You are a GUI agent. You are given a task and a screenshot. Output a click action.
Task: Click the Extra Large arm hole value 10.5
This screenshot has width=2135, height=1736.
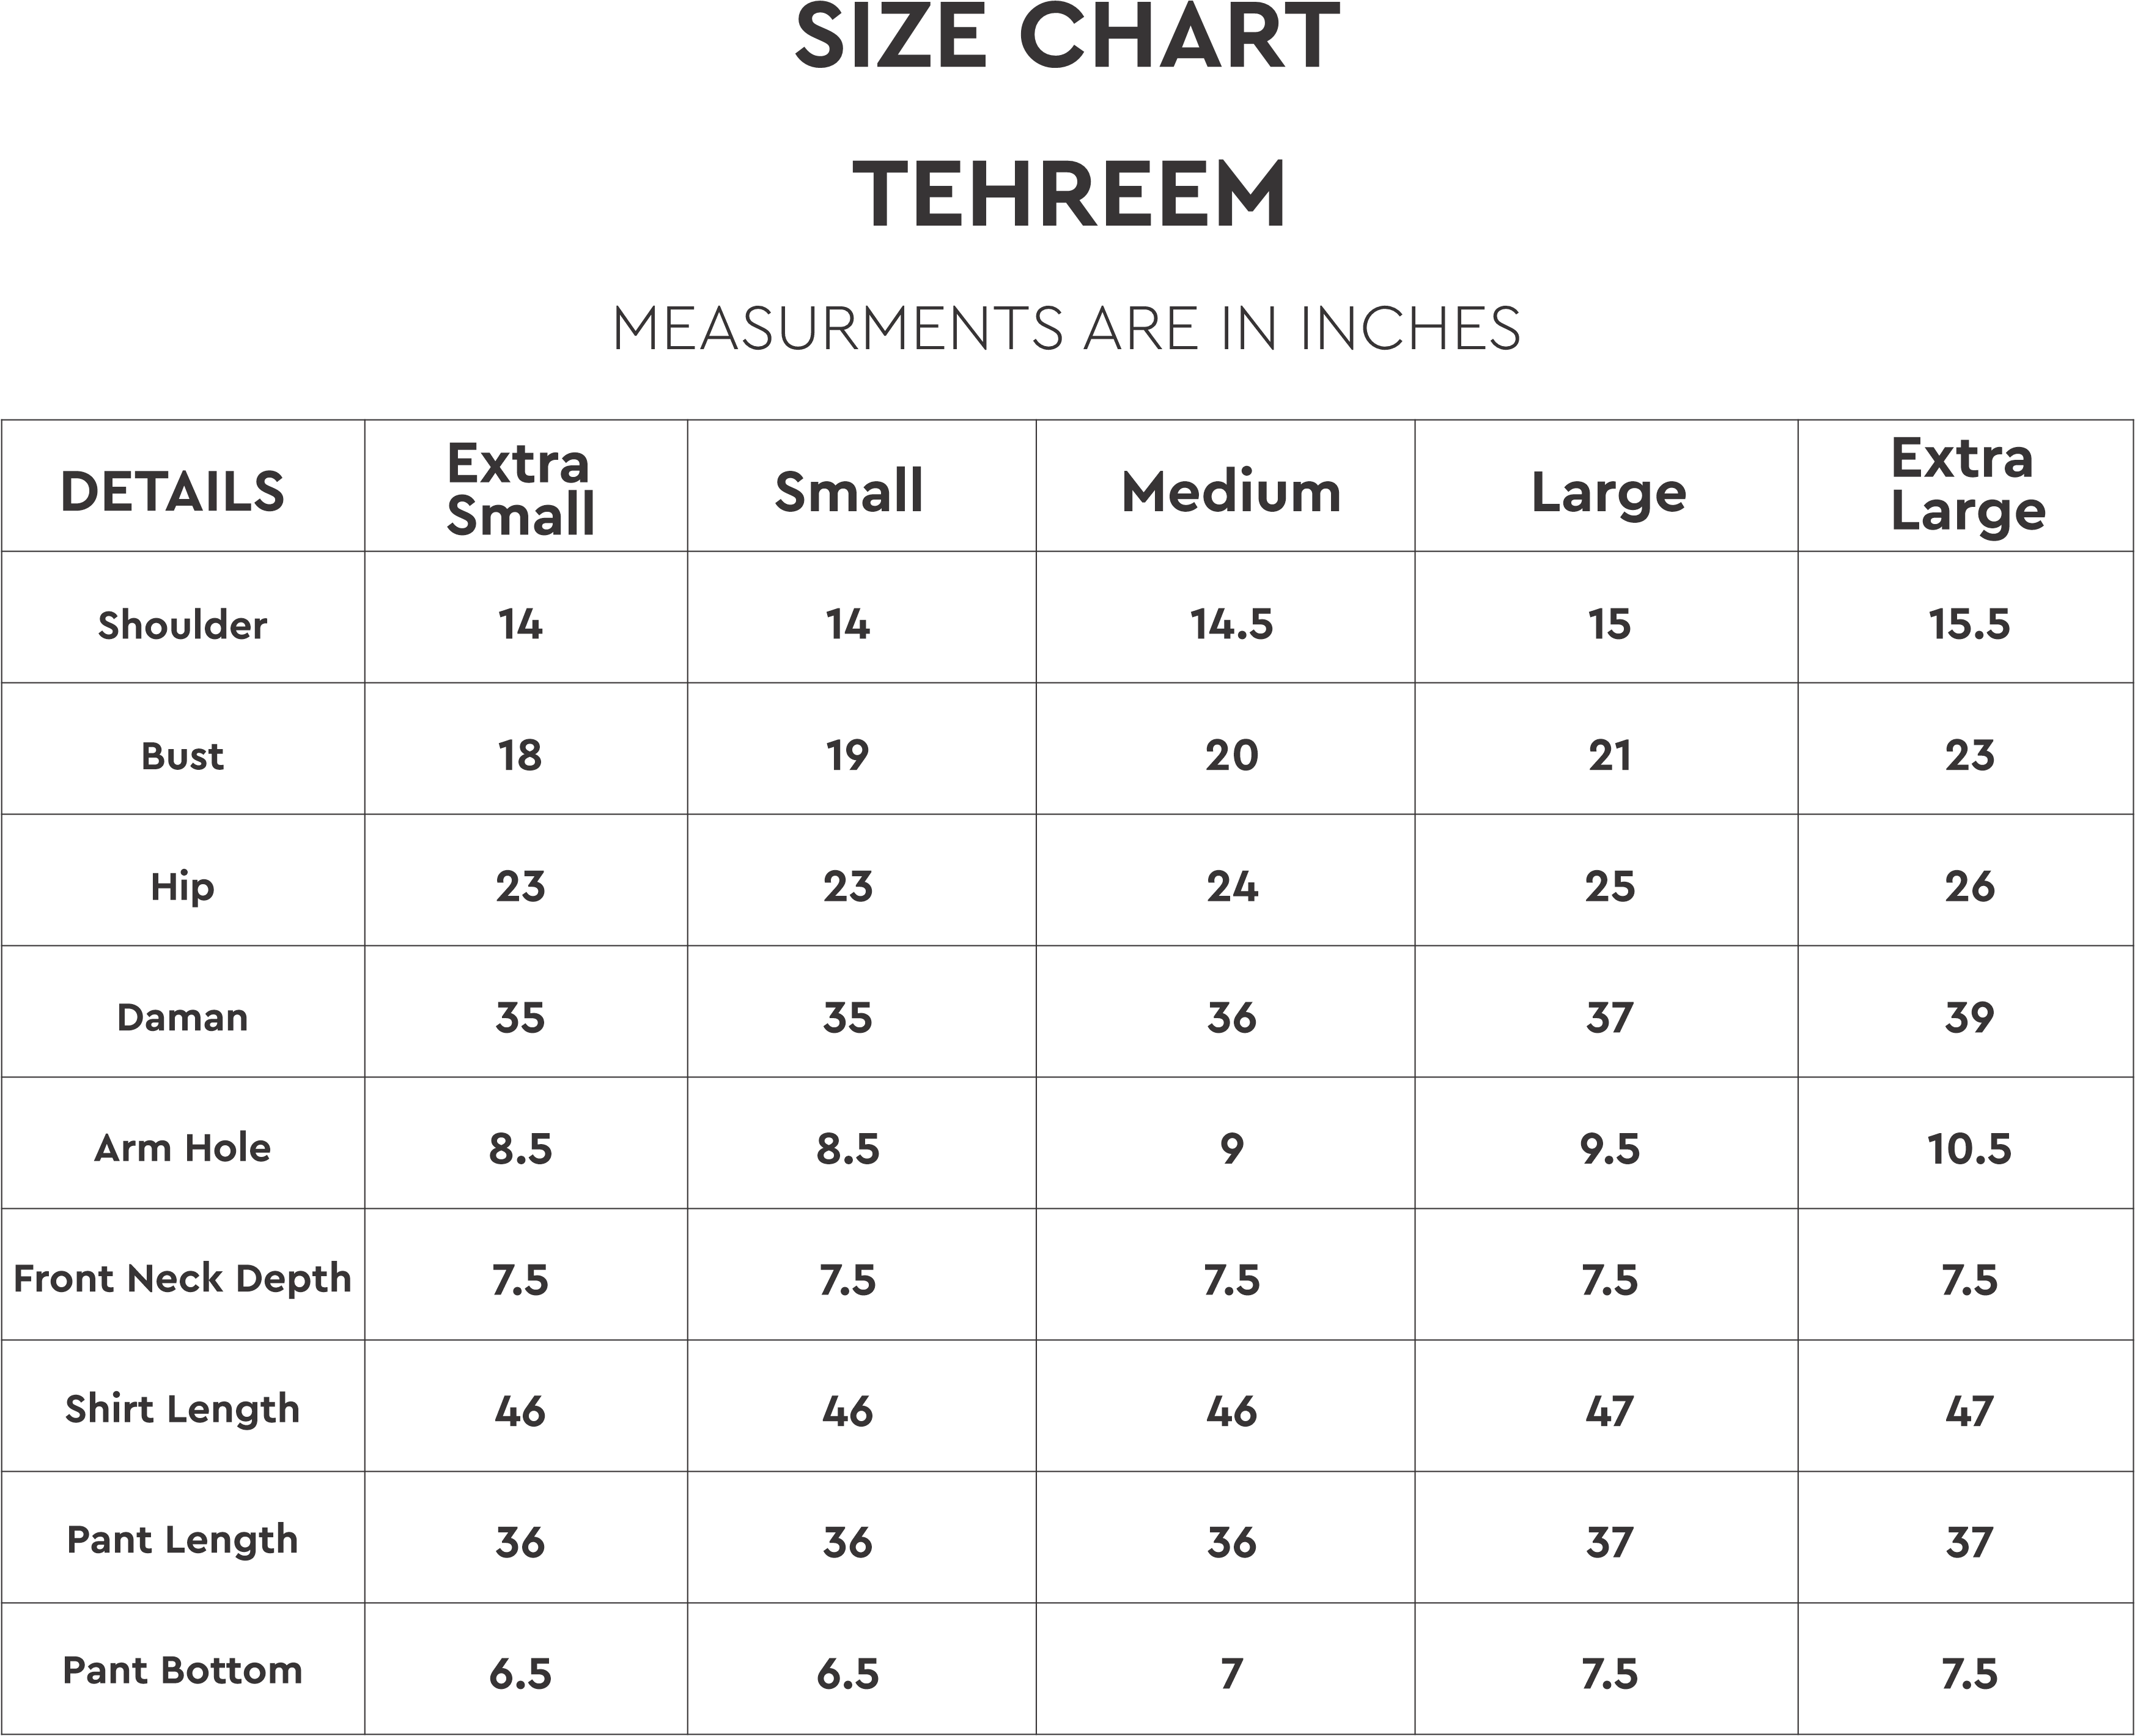click(1968, 1149)
